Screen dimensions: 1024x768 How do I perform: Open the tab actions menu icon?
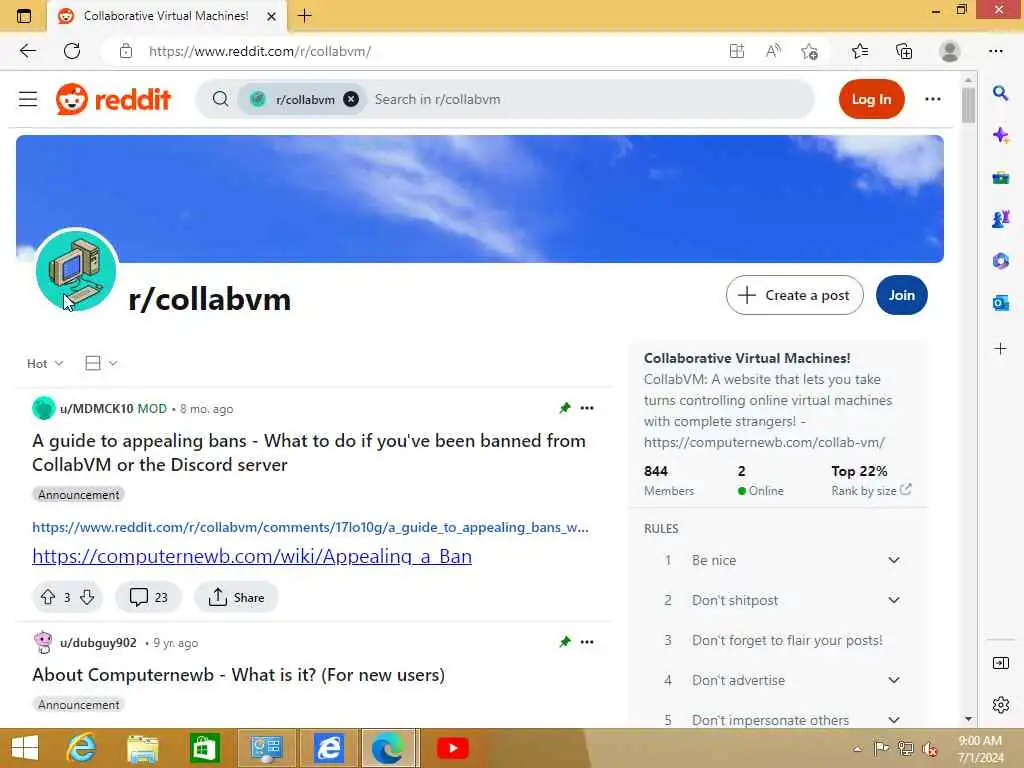pos(24,16)
